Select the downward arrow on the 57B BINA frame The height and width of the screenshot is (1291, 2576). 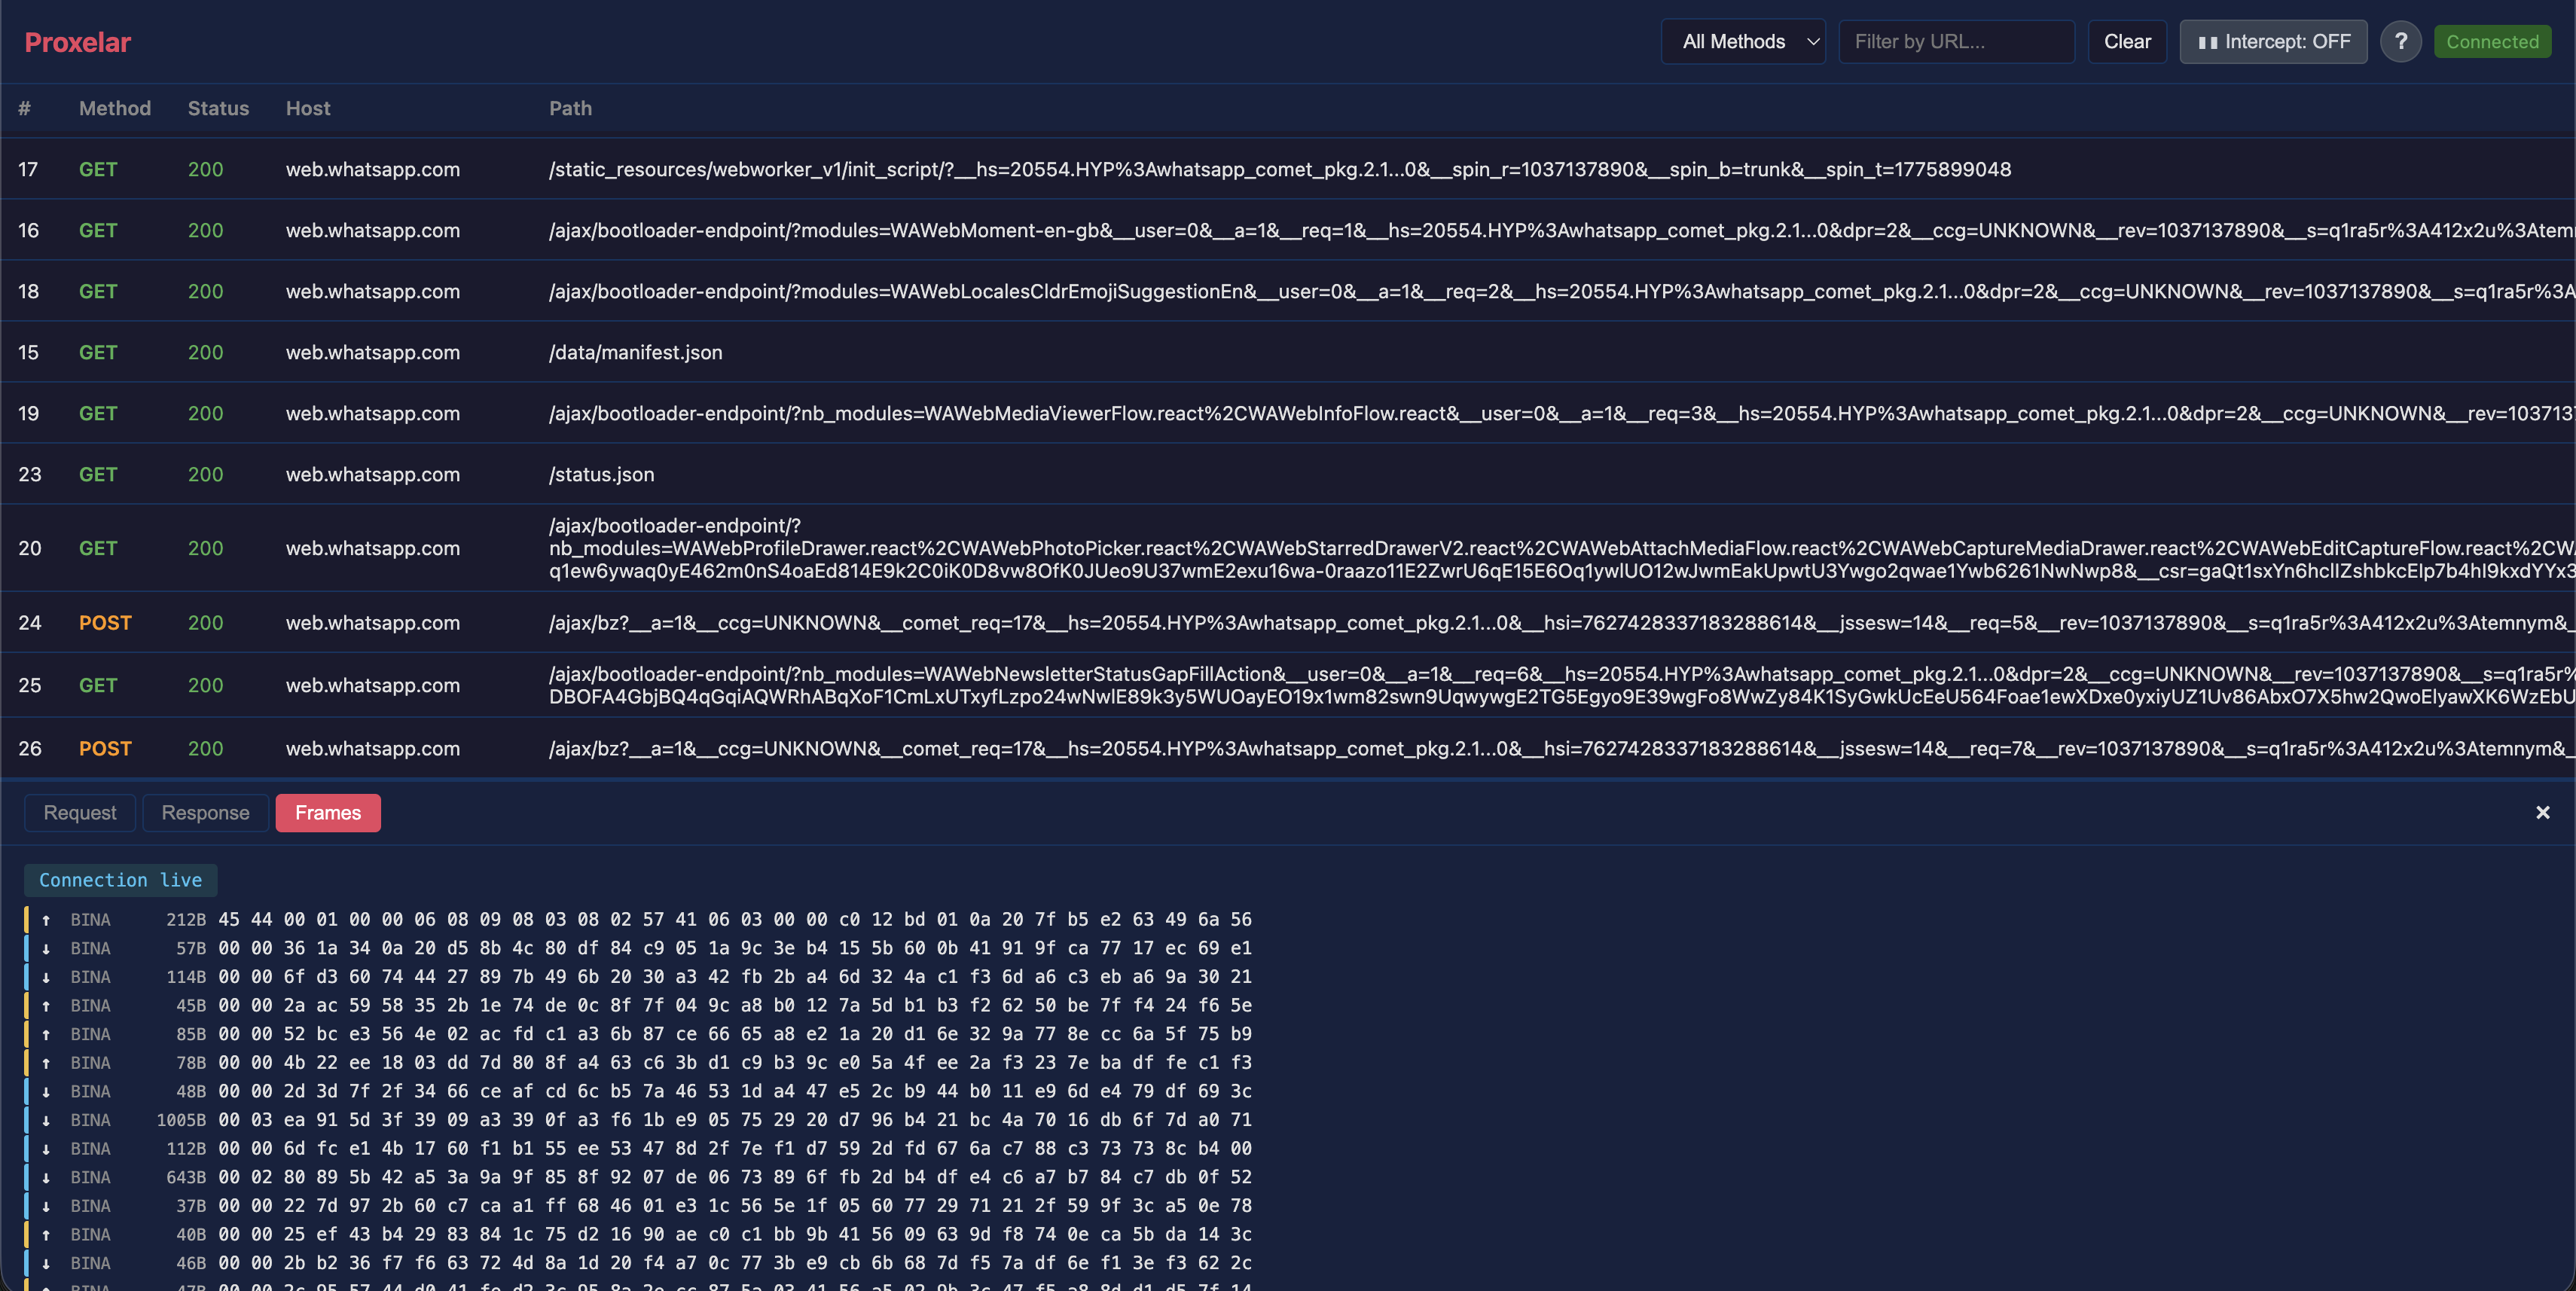click(46, 948)
